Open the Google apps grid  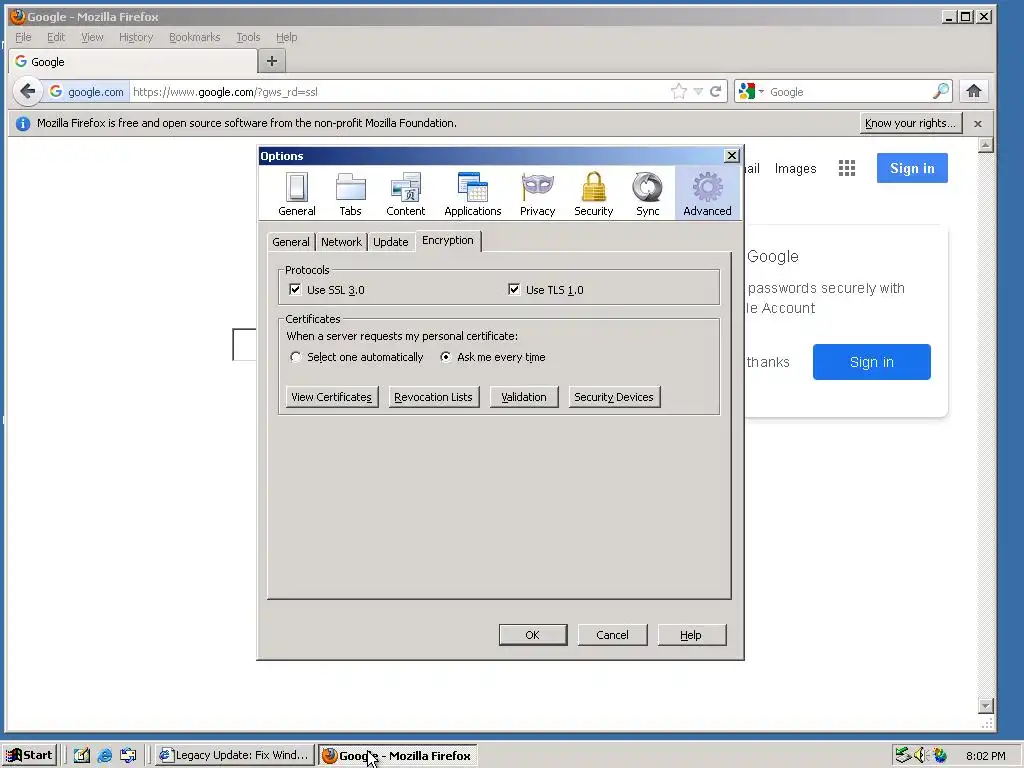click(x=846, y=168)
